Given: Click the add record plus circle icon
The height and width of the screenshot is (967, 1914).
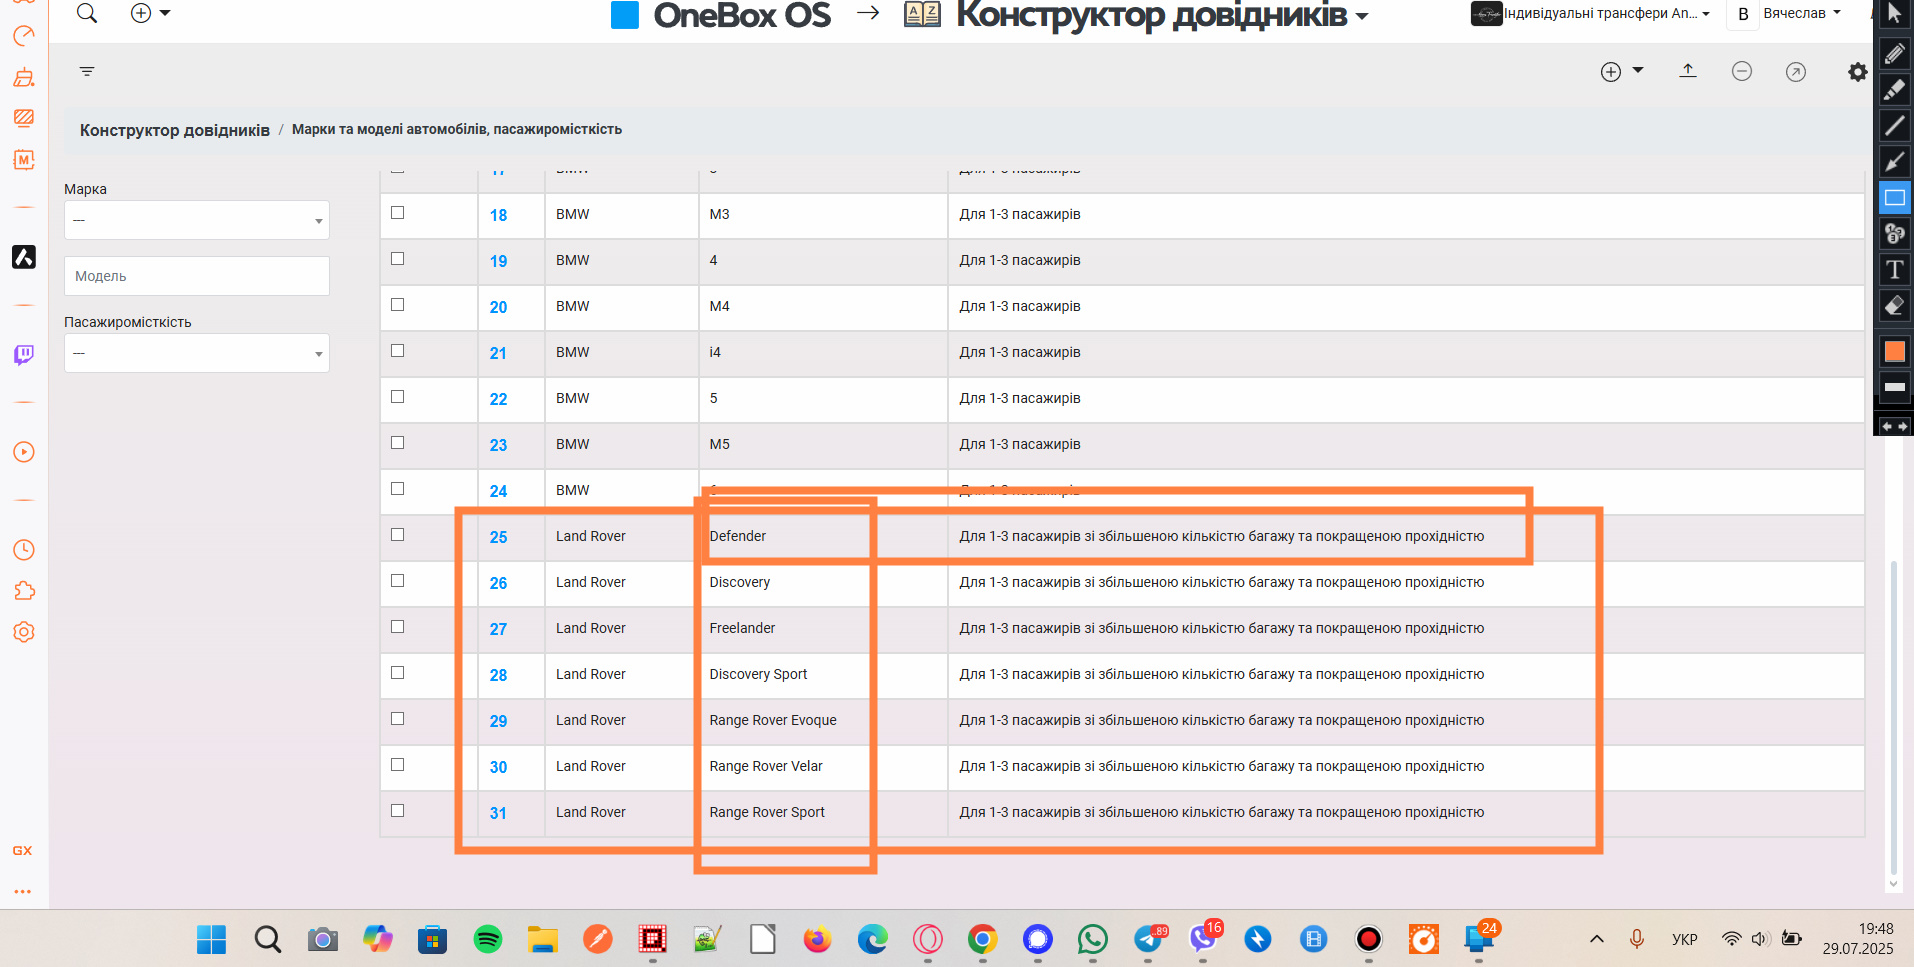Looking at the screenshot, I should 1611,71.
